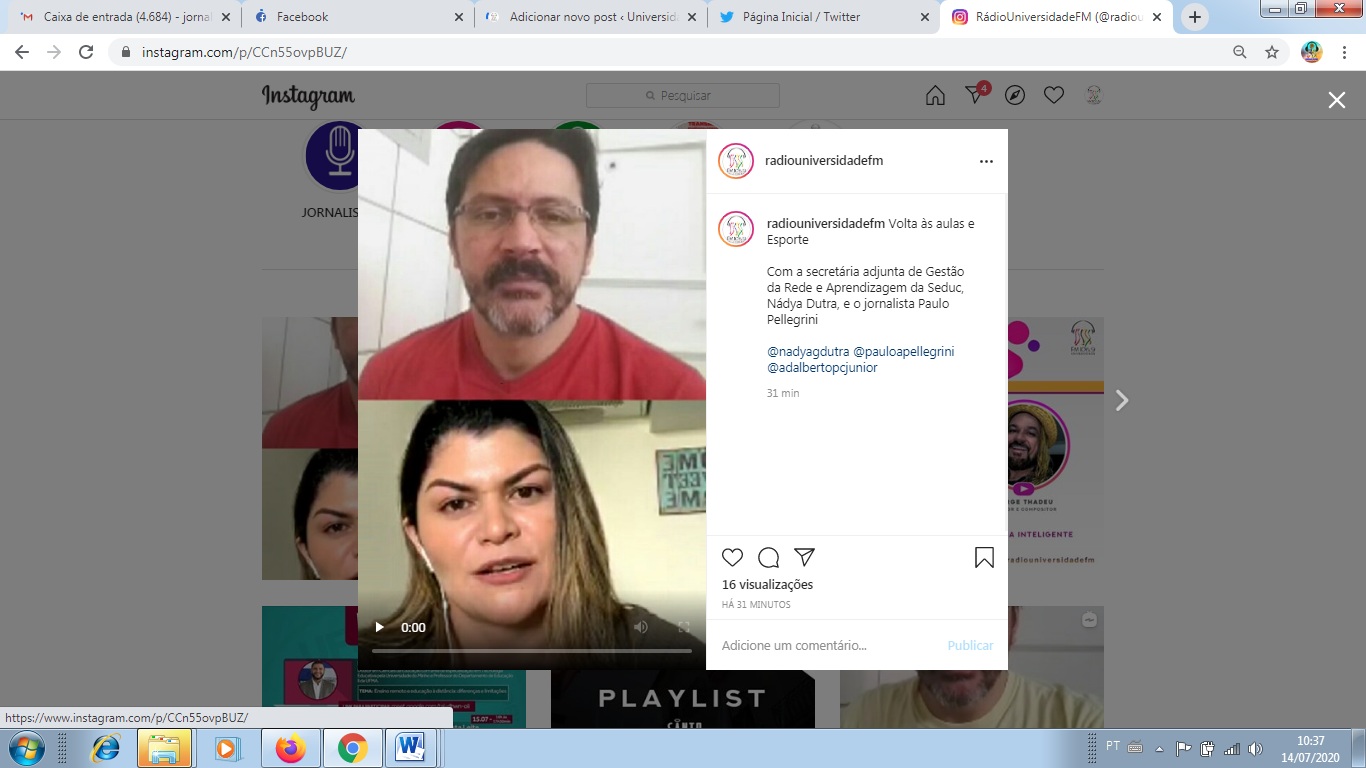Like the post with heart icon
The image size is (1366, 768).
click(733, 557)
